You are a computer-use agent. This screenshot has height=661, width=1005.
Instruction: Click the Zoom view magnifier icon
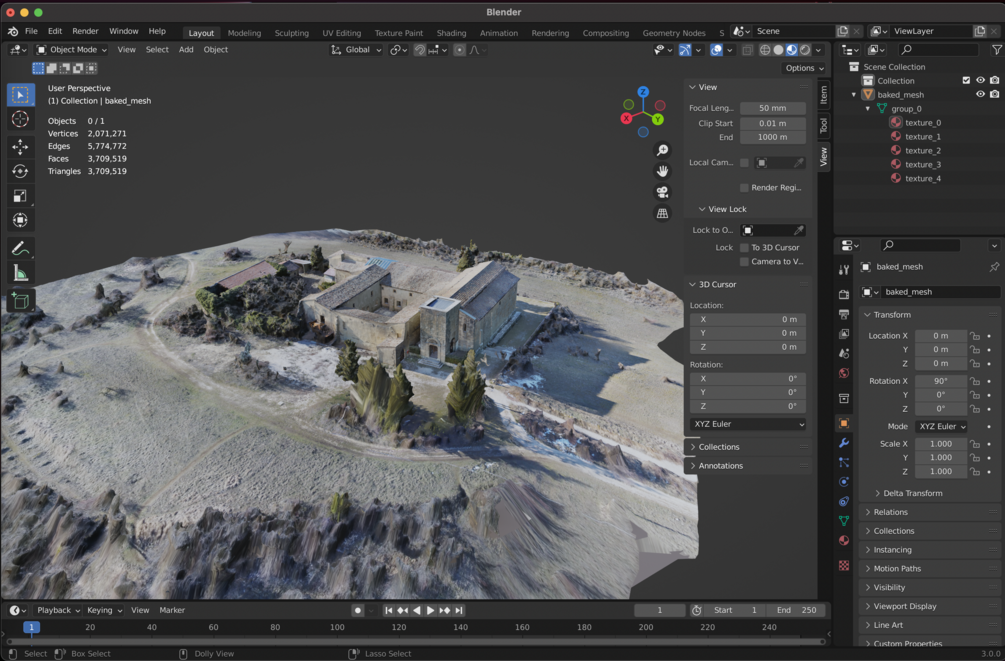pos(662,150)
